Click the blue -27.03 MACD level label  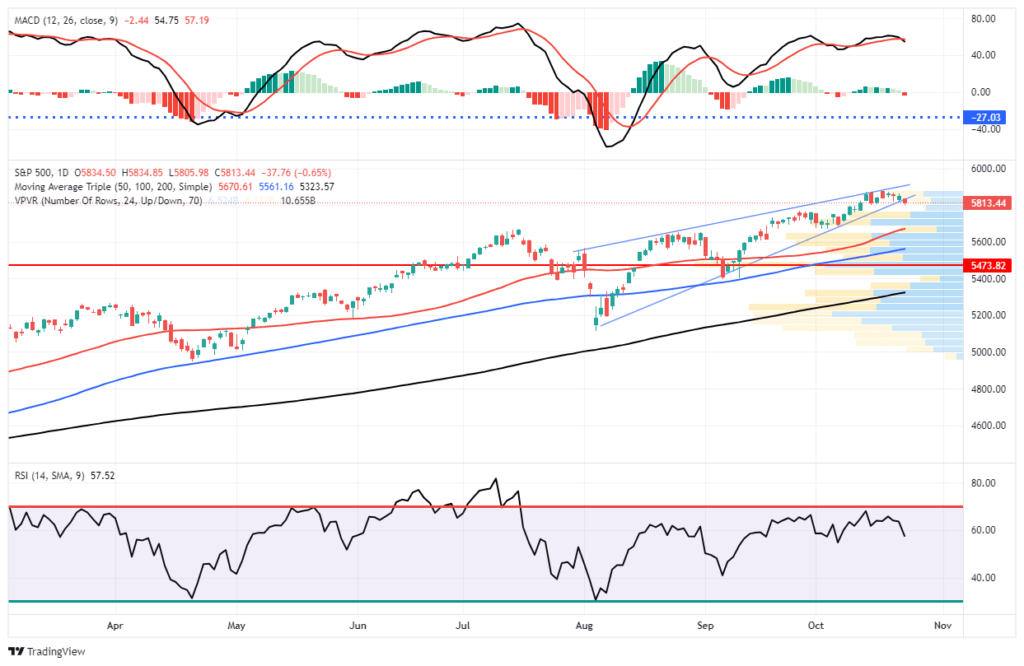pos(988,117)
